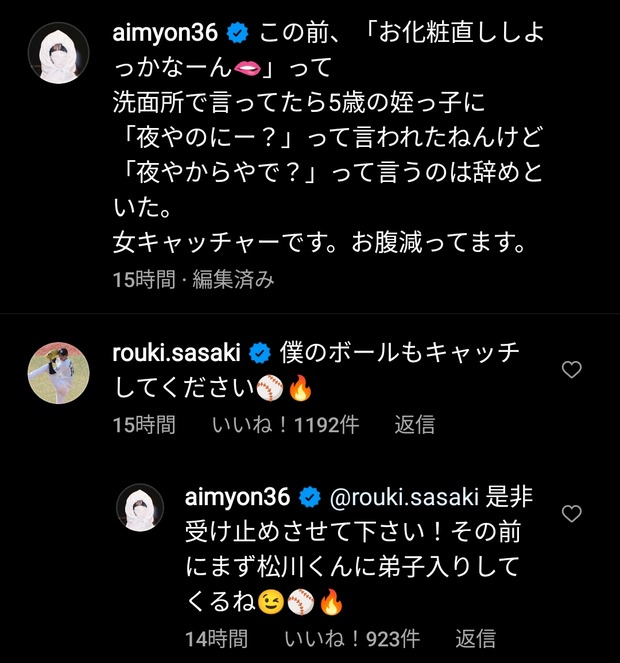Like the rouki.sasaki comment with heart icon

point(572,370)
